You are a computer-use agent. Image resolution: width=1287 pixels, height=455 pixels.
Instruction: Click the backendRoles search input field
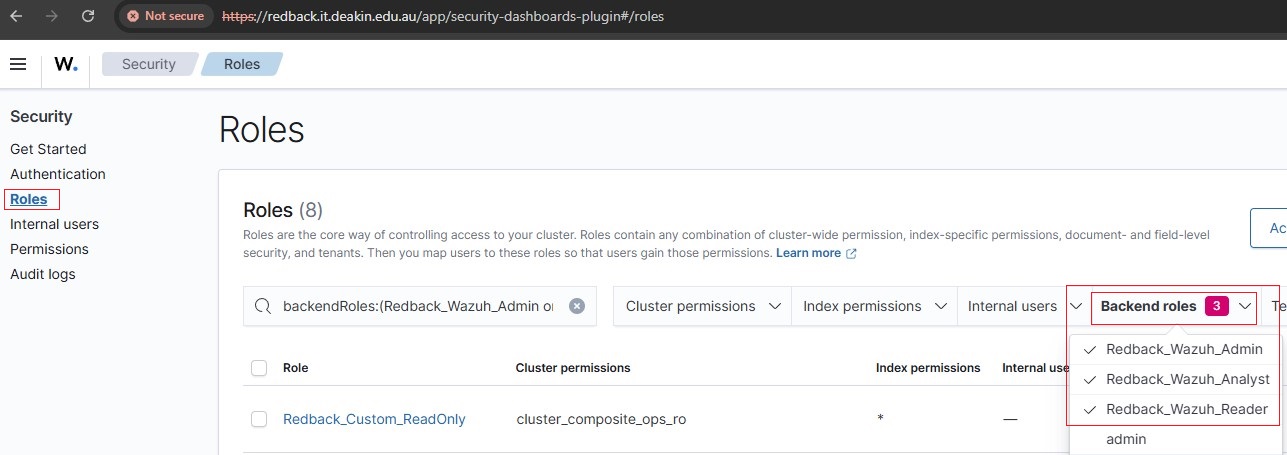418,306
